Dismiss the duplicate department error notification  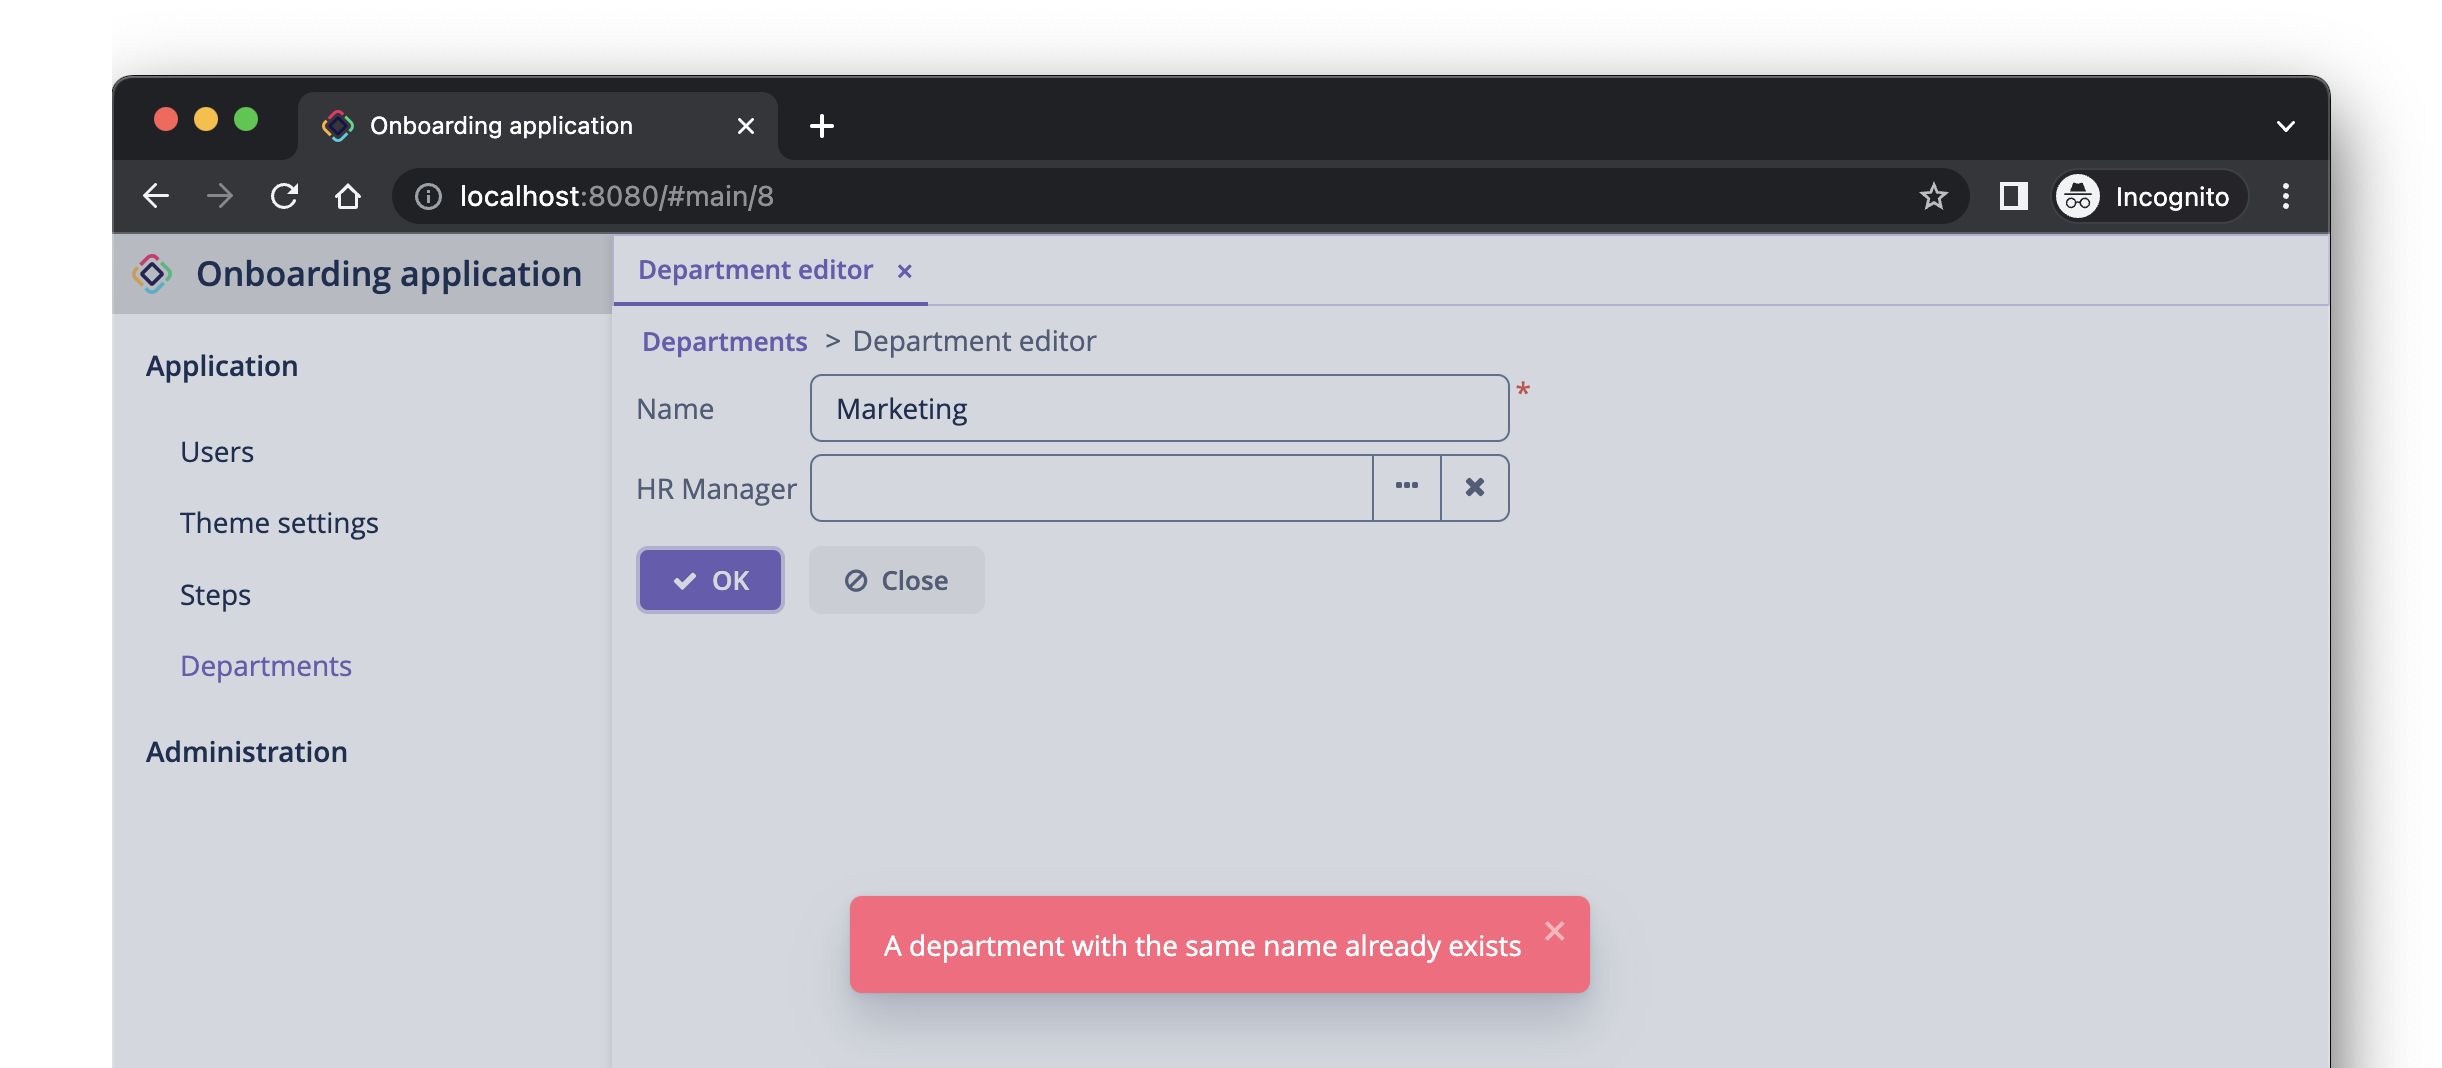[1554, 931]
